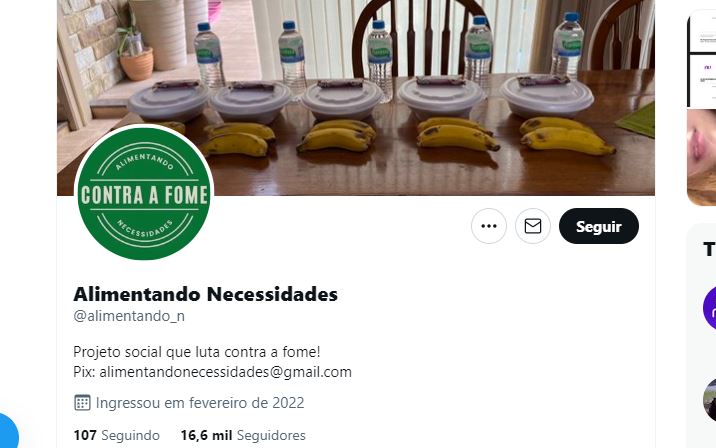This screenshot has width=716, height=448.
Task: Open the purple avatar in right sidebar
Action: click(x=710, y=308)
